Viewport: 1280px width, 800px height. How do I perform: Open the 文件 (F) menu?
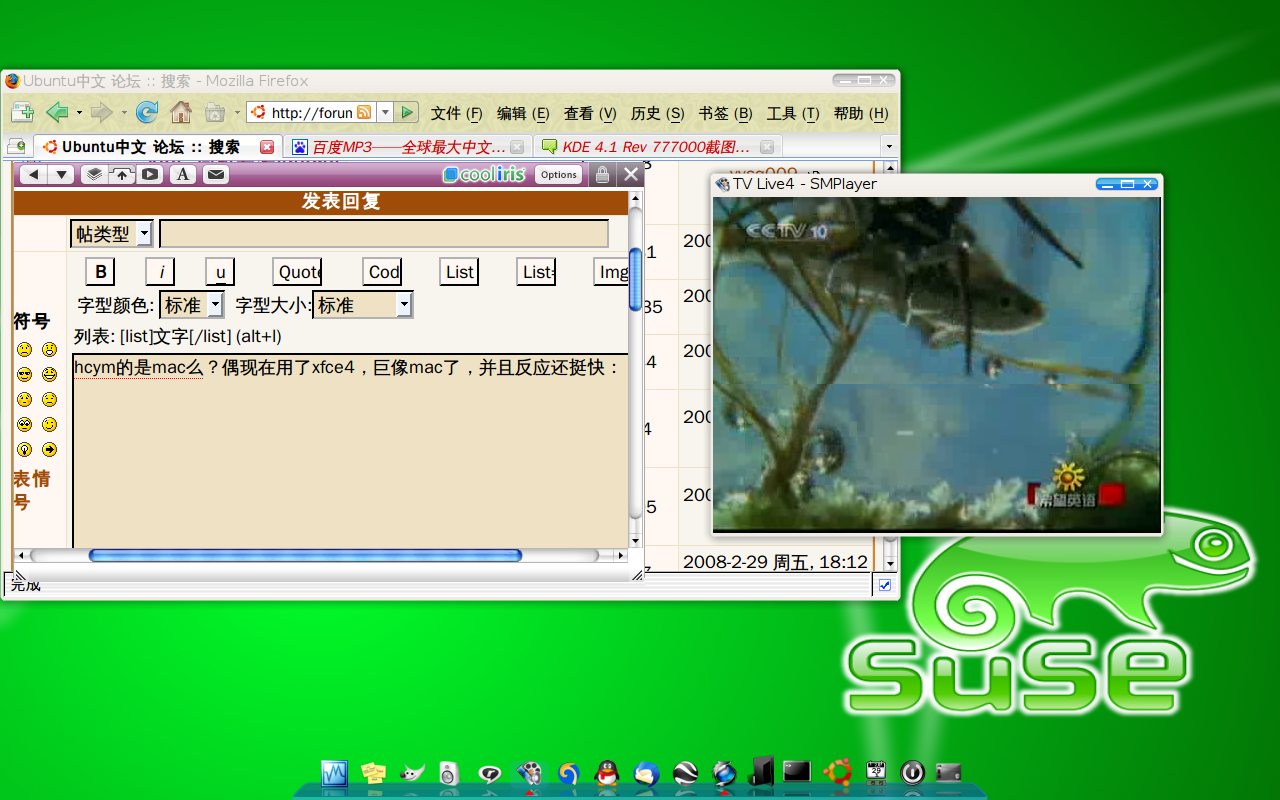[x=457, y=113]
